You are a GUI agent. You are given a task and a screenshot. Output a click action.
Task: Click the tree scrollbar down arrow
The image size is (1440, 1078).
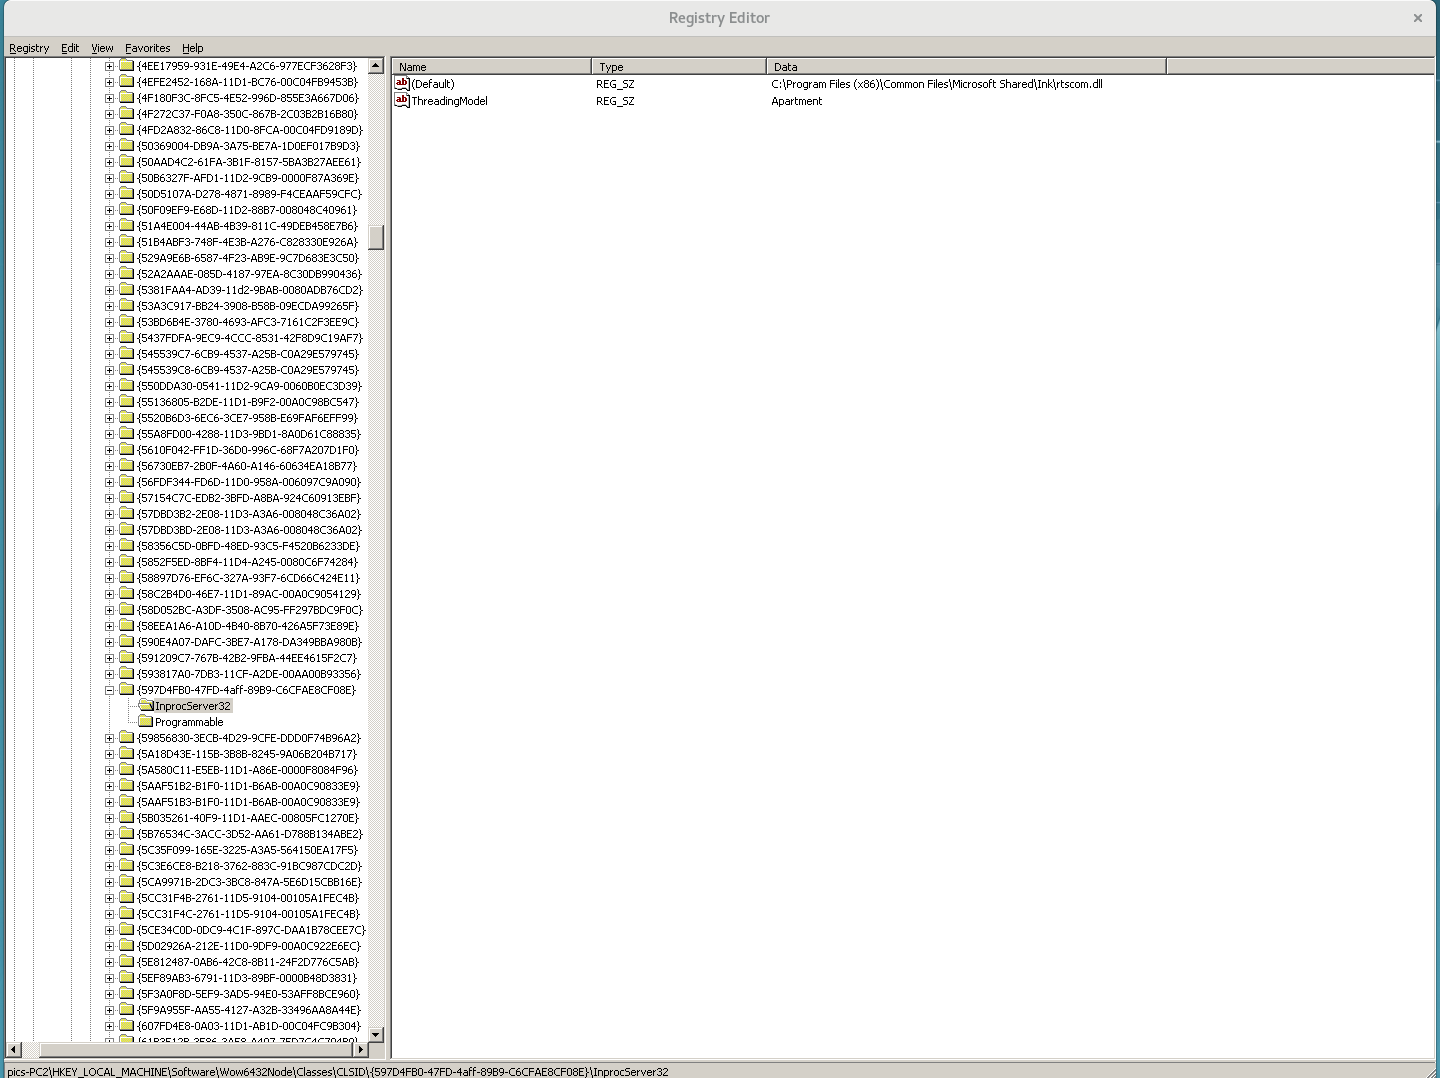[x=376, y=1034]
